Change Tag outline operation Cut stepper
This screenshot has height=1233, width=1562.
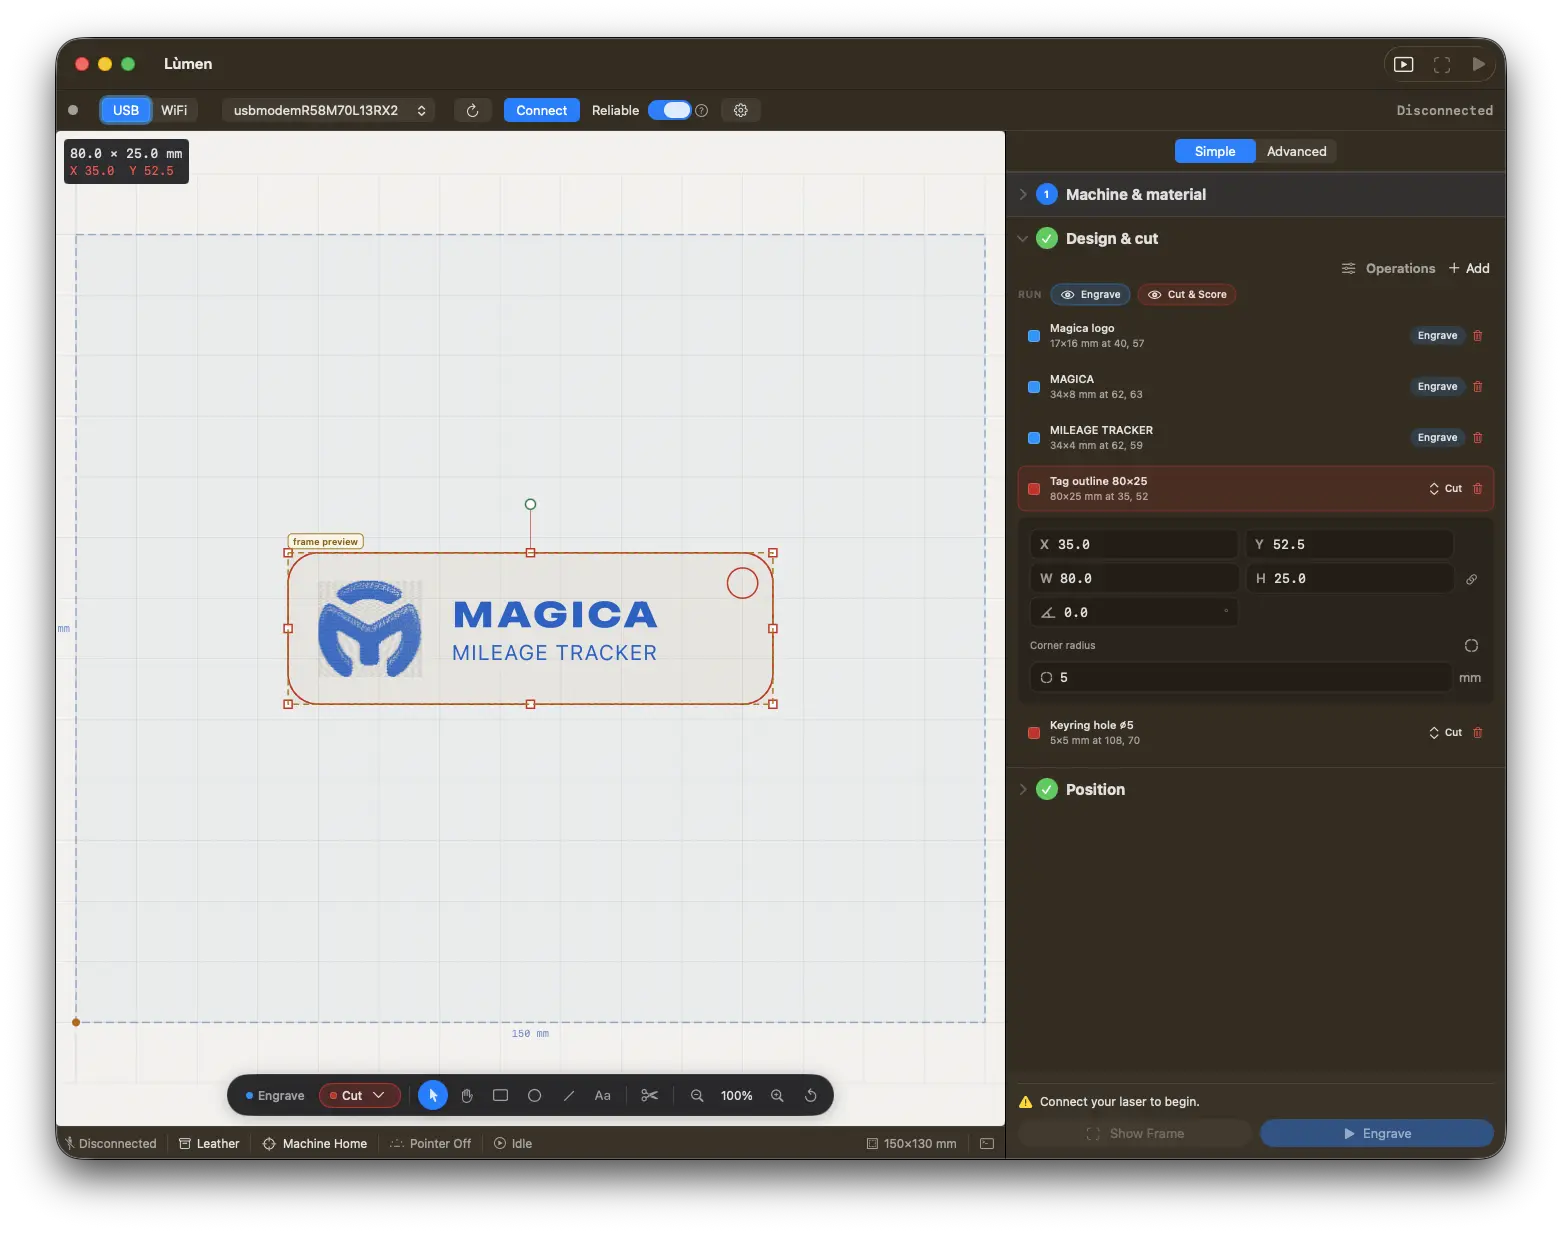1446,489
